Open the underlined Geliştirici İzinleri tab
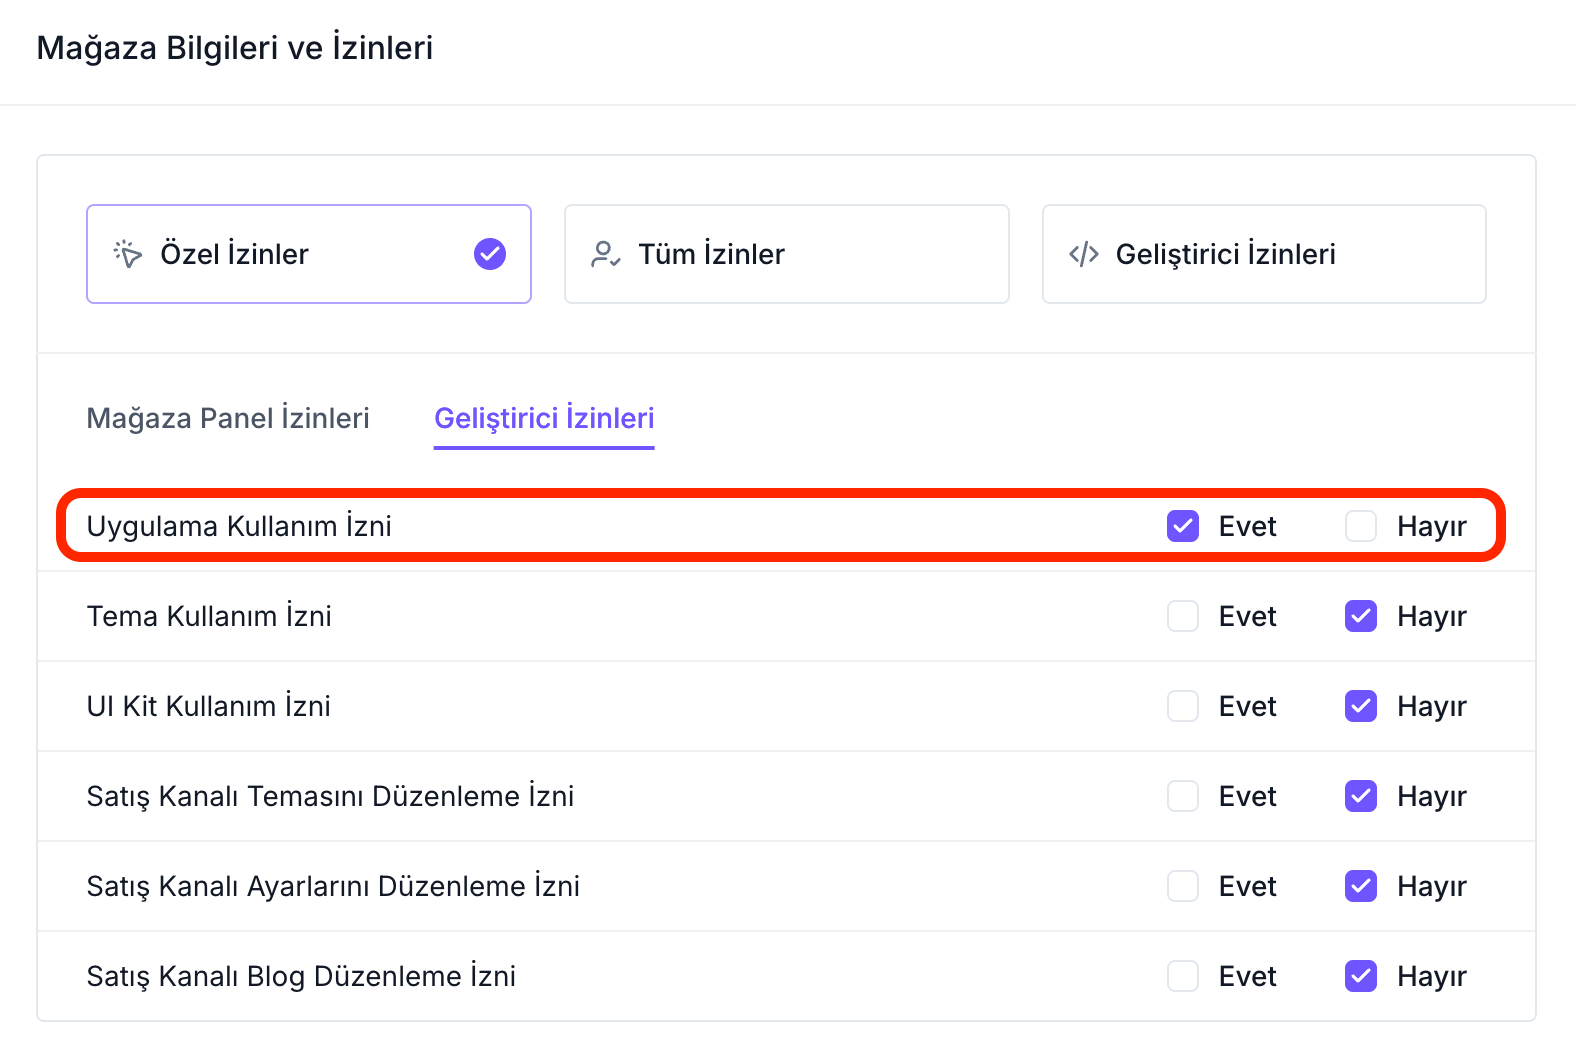 (x=544, y=418)
